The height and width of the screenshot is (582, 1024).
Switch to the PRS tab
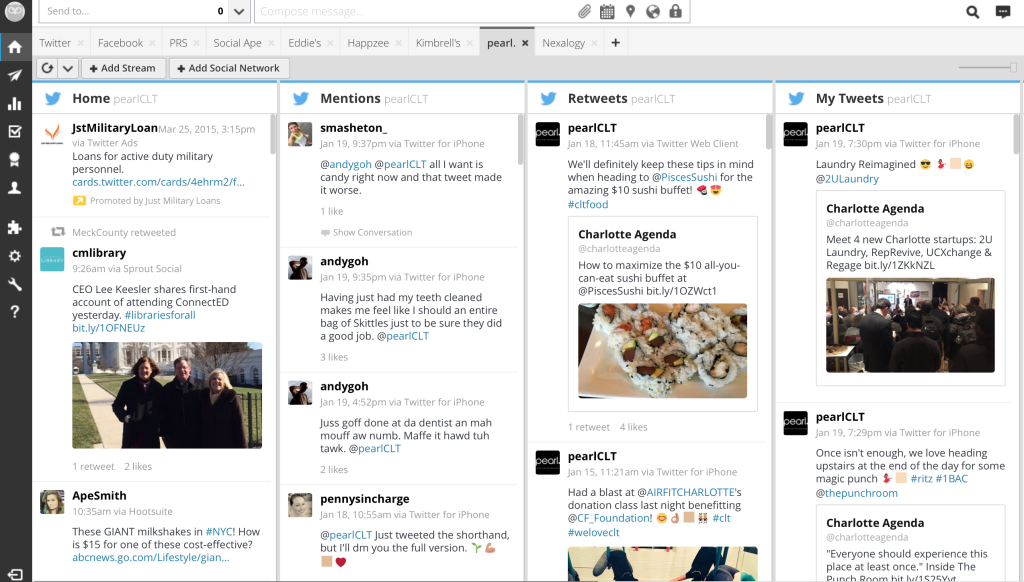[x=178, y=43]
